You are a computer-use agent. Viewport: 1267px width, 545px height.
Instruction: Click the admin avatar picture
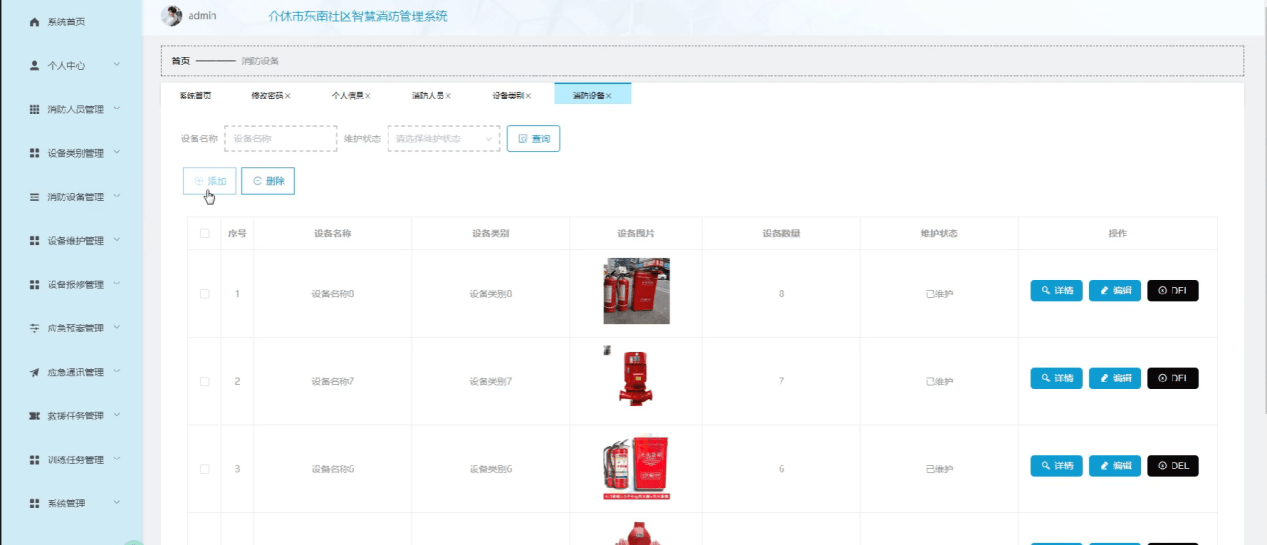click(172, 16)
